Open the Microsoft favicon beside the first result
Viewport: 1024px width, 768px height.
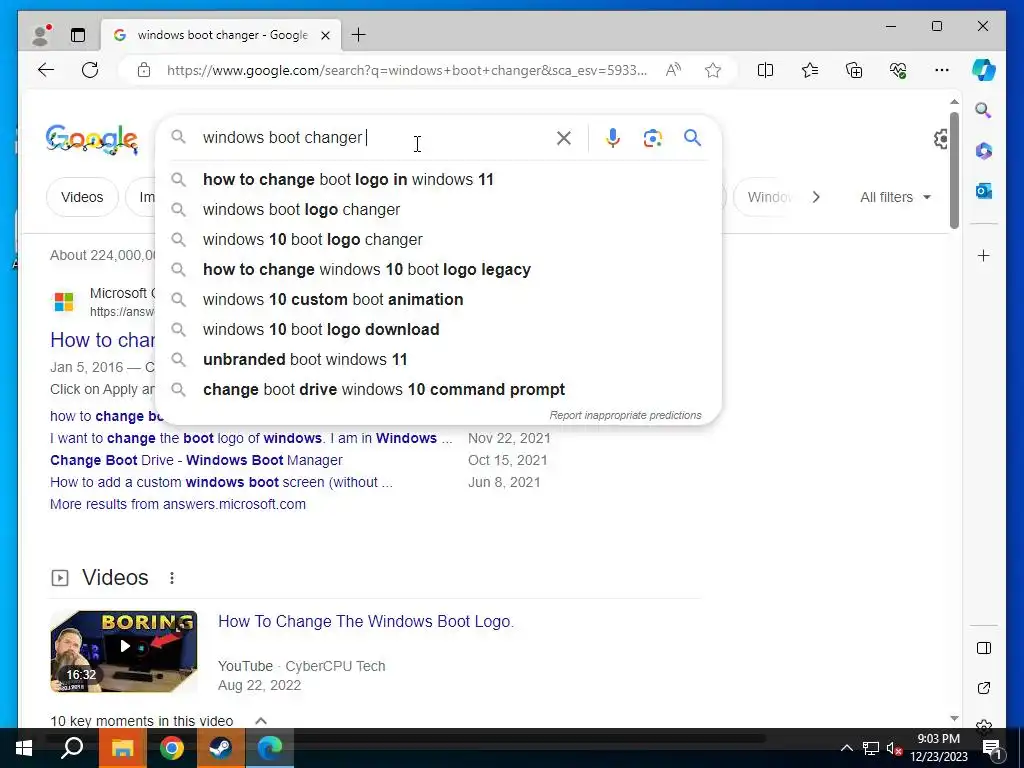tap(64, 302)
